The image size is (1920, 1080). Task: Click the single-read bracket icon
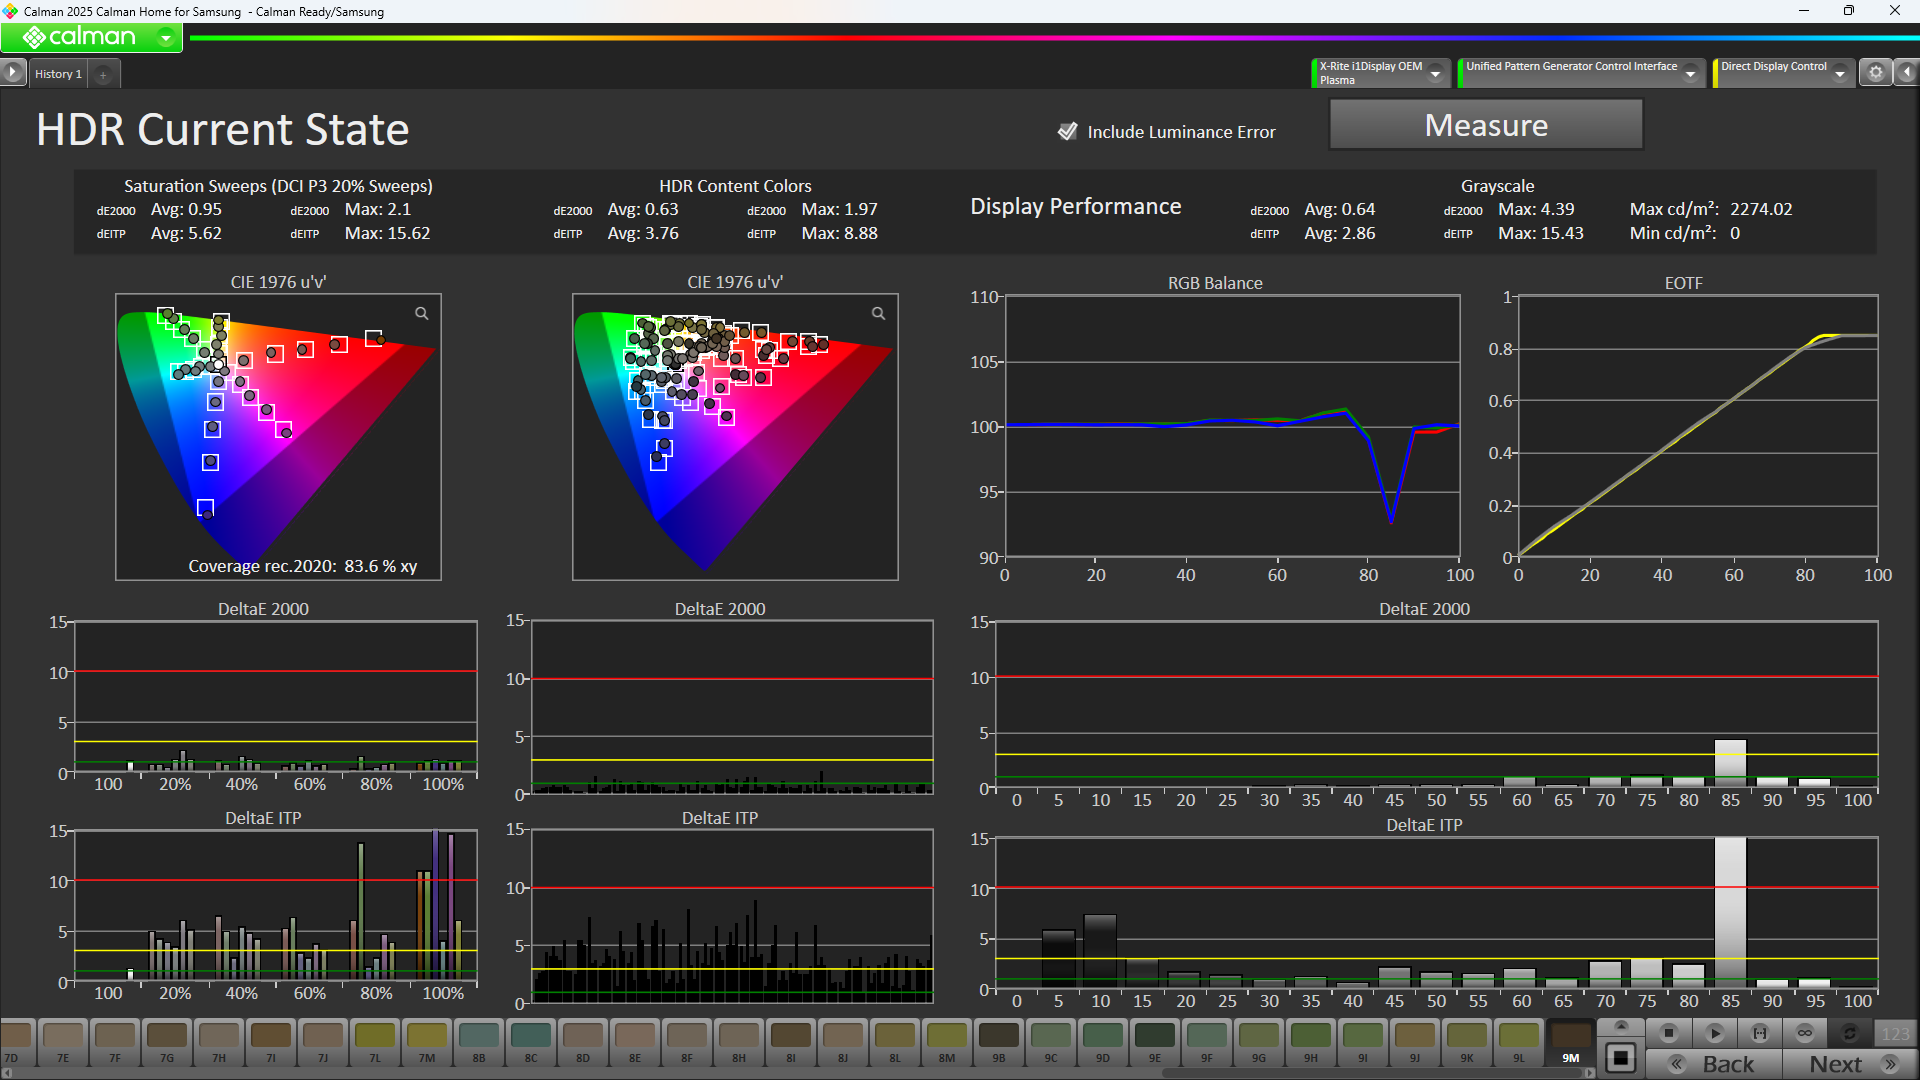tap(1760, 1033)
